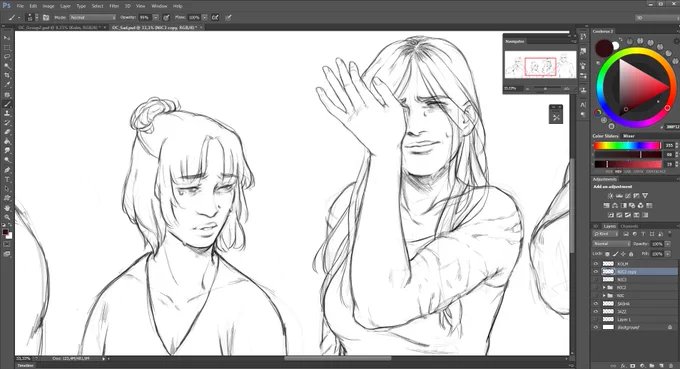
Task: Open the brush Mode dropdown
Action: 92,17
